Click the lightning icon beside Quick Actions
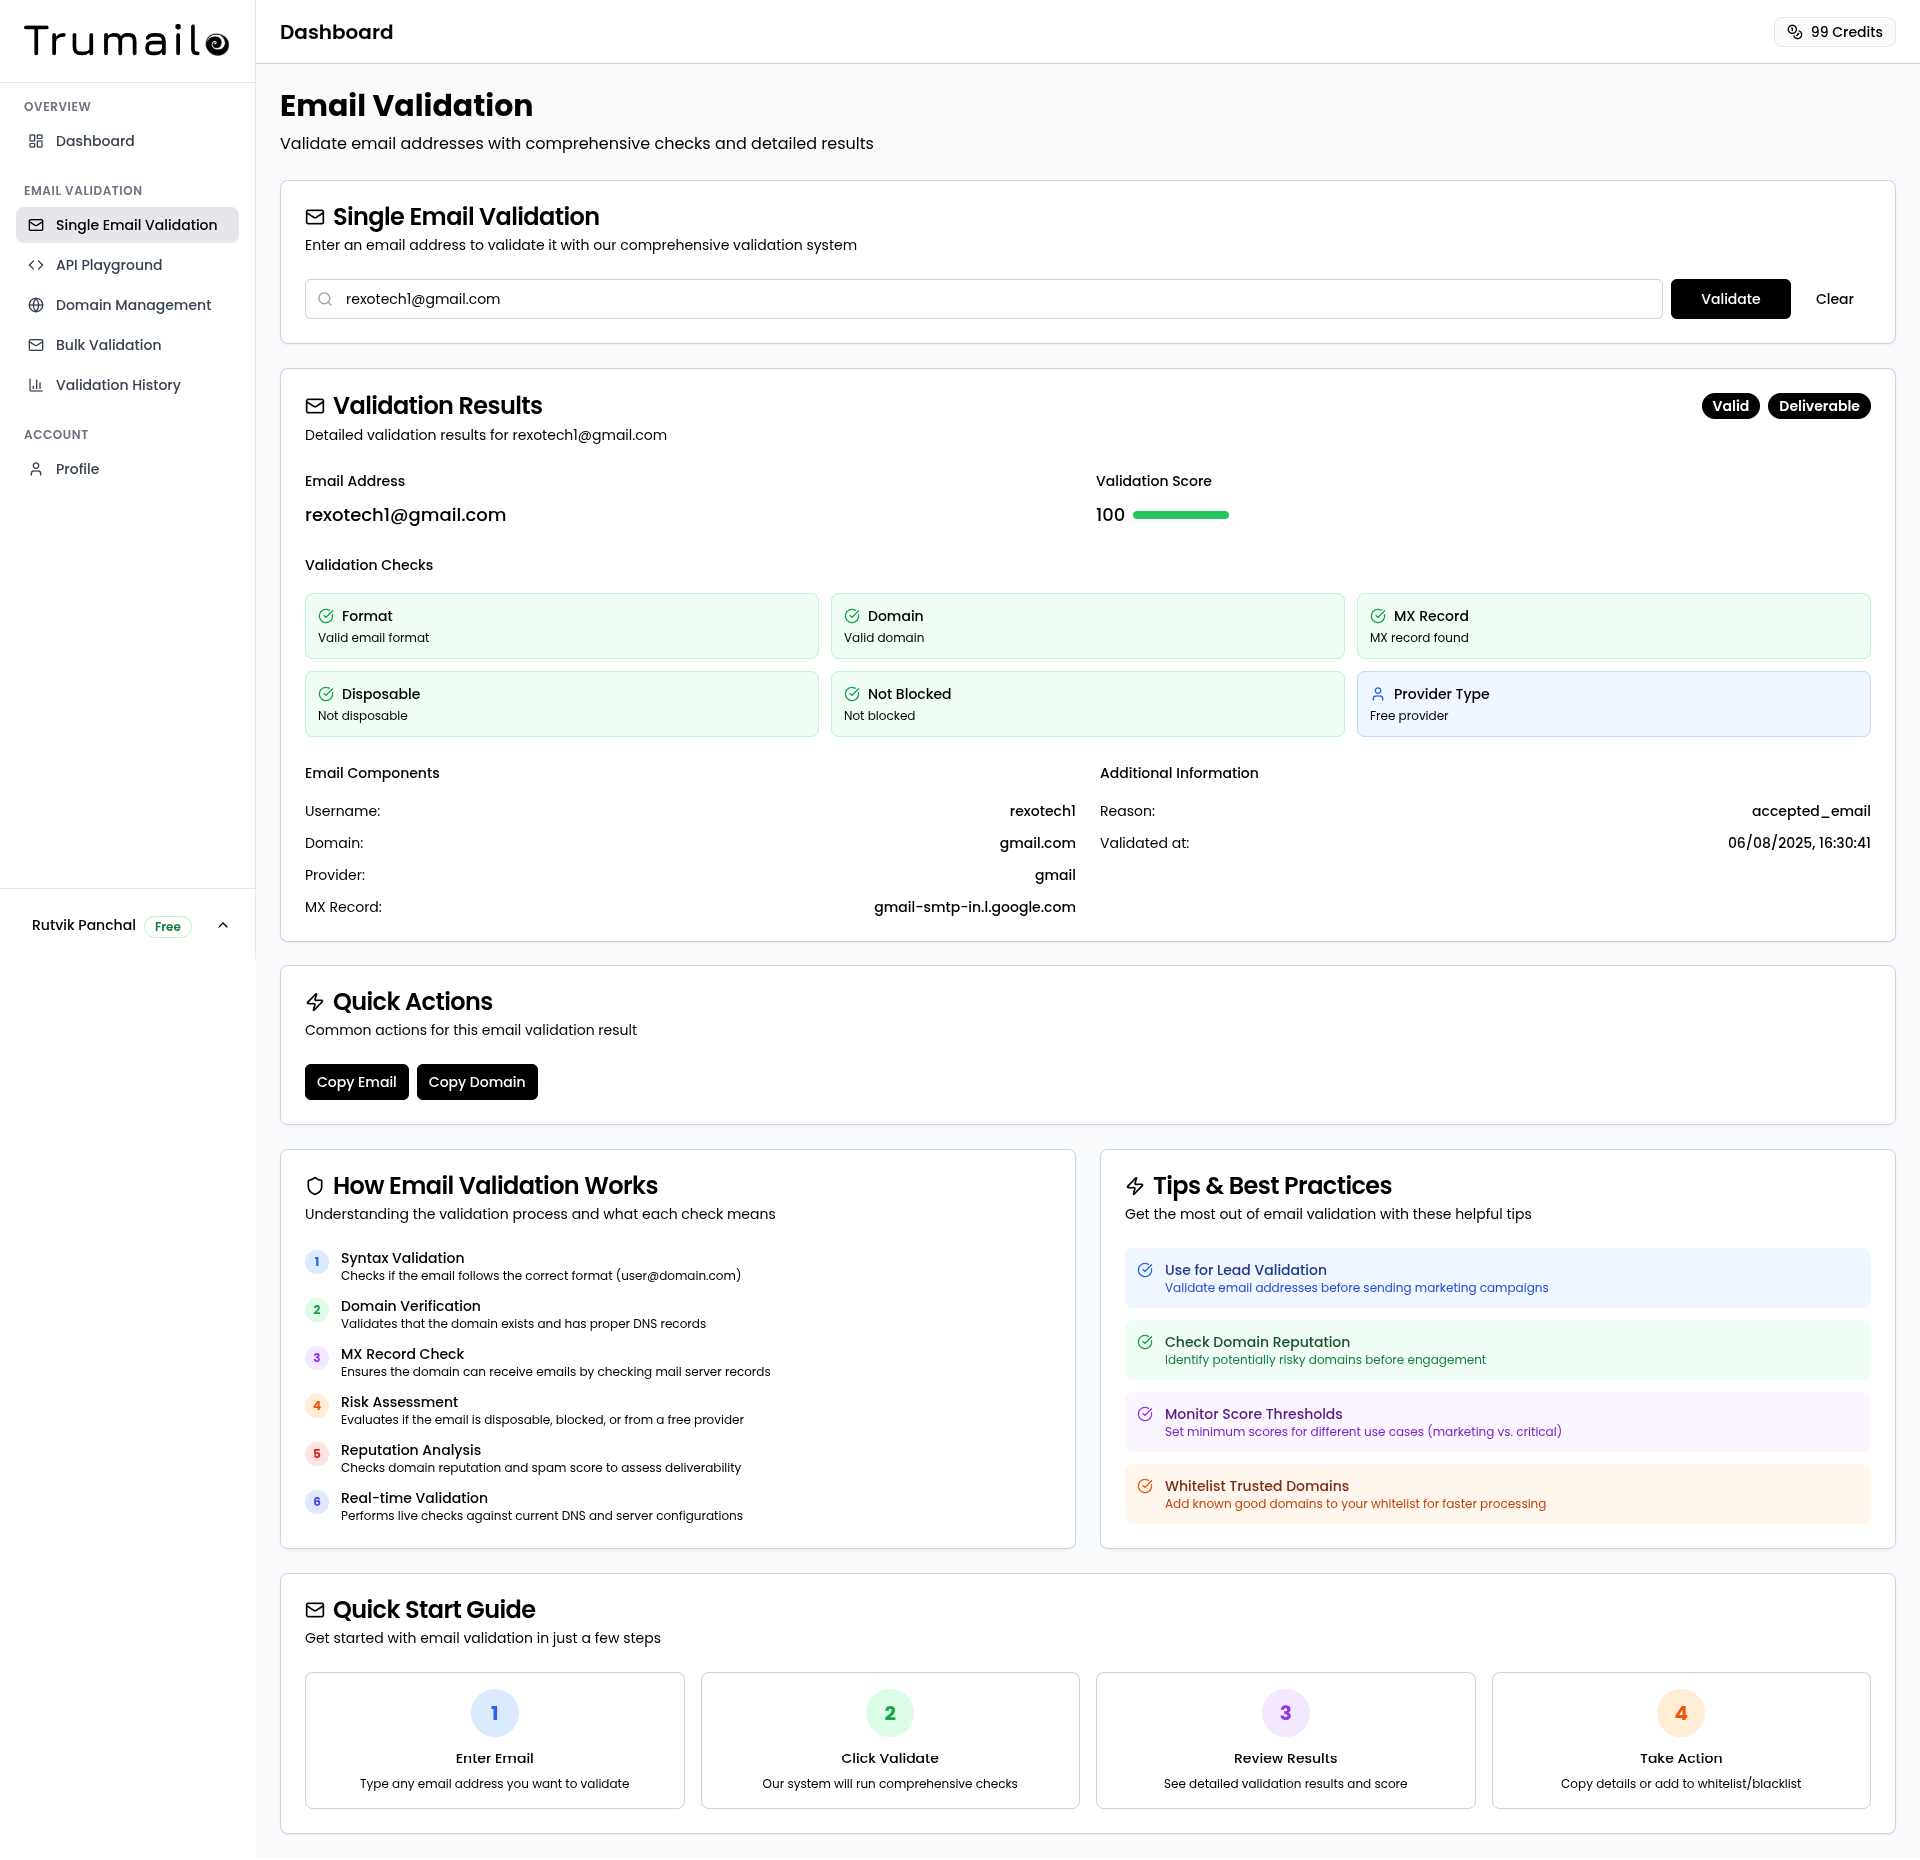This screenshot has height=1860, width=1920. [x=315, y=1002]
